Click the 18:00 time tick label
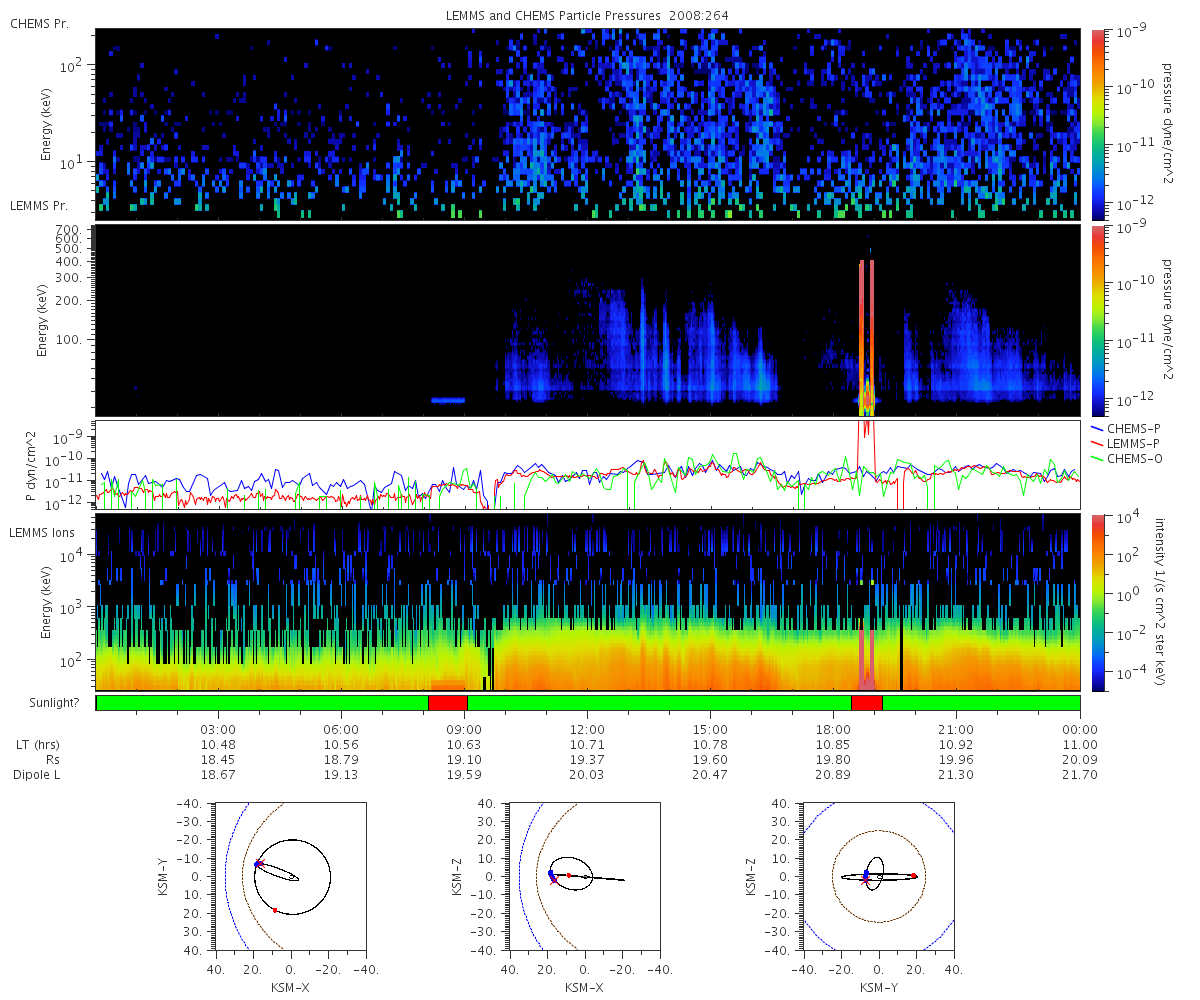 coord(833,730)
